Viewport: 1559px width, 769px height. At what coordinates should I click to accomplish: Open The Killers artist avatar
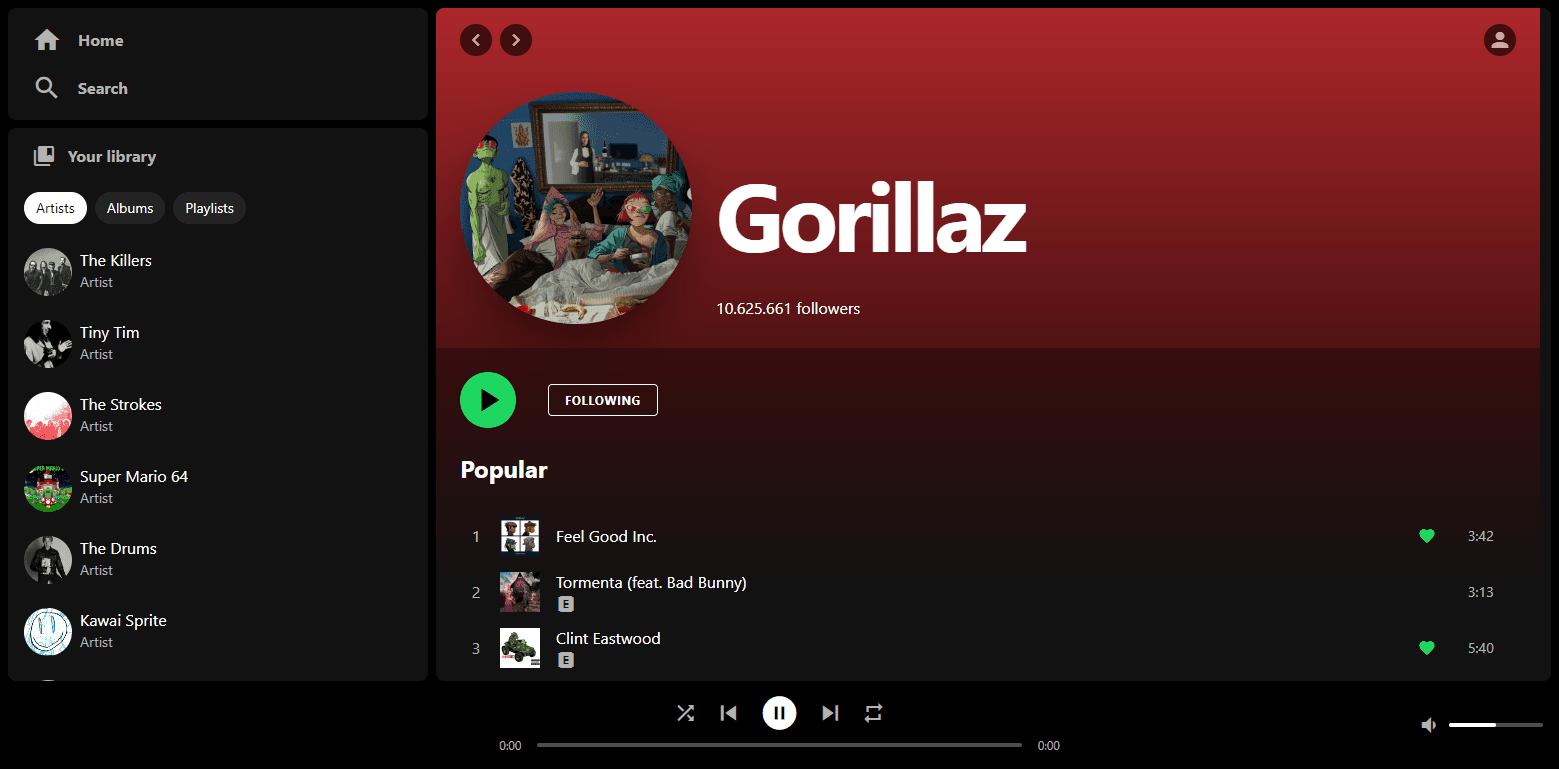tap(48, 272)
